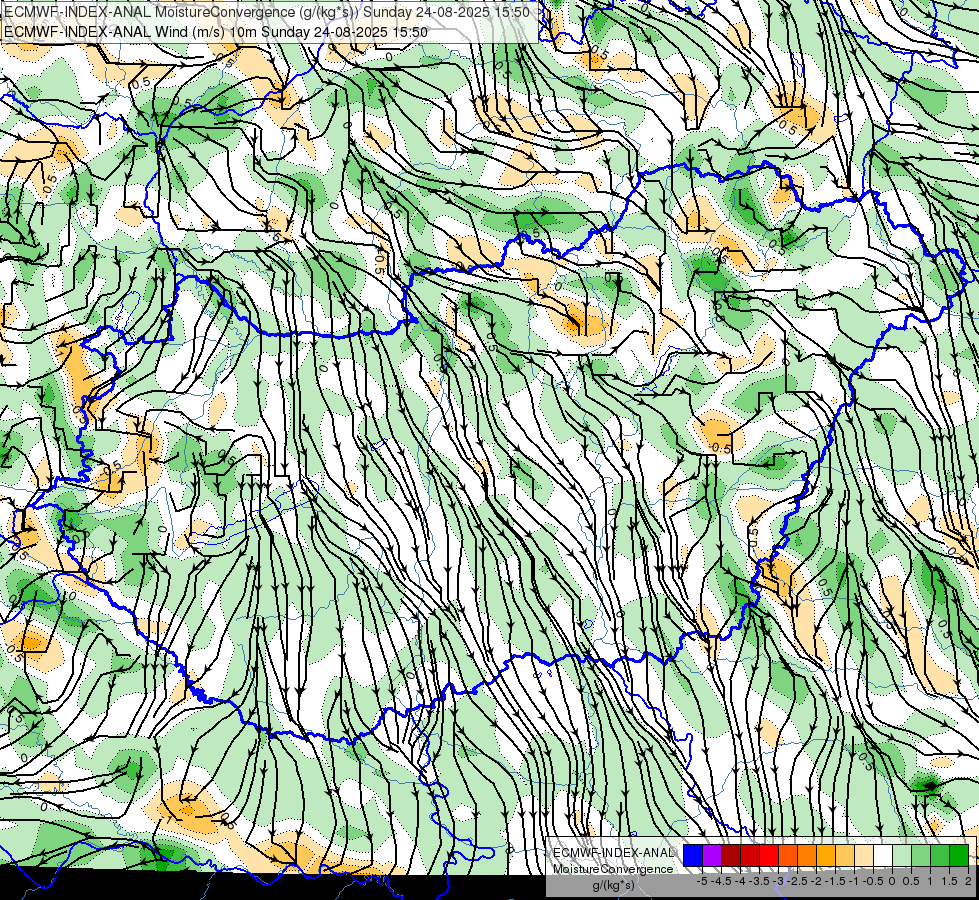Select the palest green legend swatch
Screen dimensions: 979x900
click(x=902, y=855)
